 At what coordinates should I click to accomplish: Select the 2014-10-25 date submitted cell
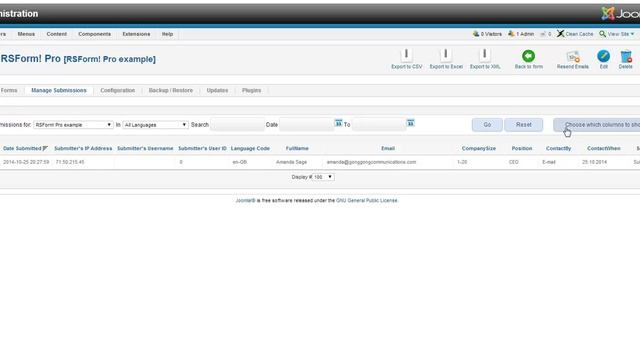pos(26,162)
